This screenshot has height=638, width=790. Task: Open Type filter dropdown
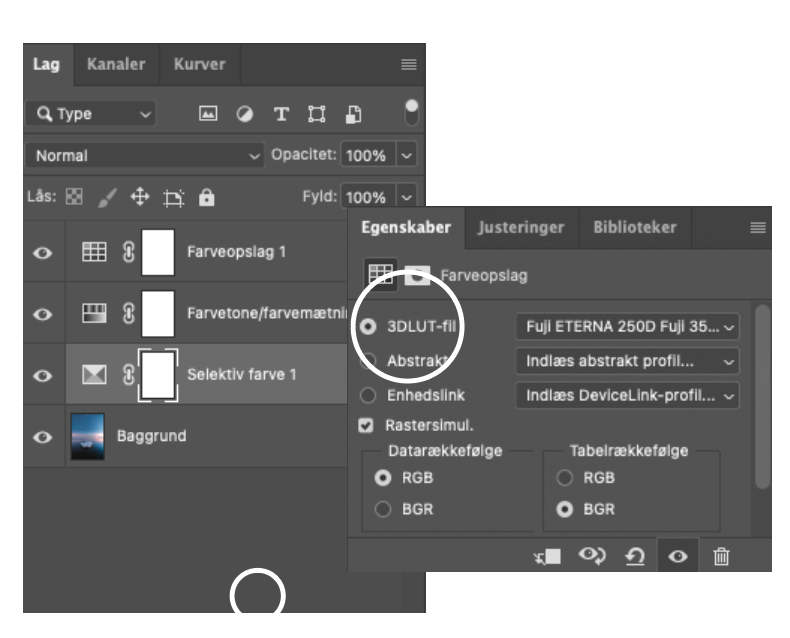[x=91, y=114]
